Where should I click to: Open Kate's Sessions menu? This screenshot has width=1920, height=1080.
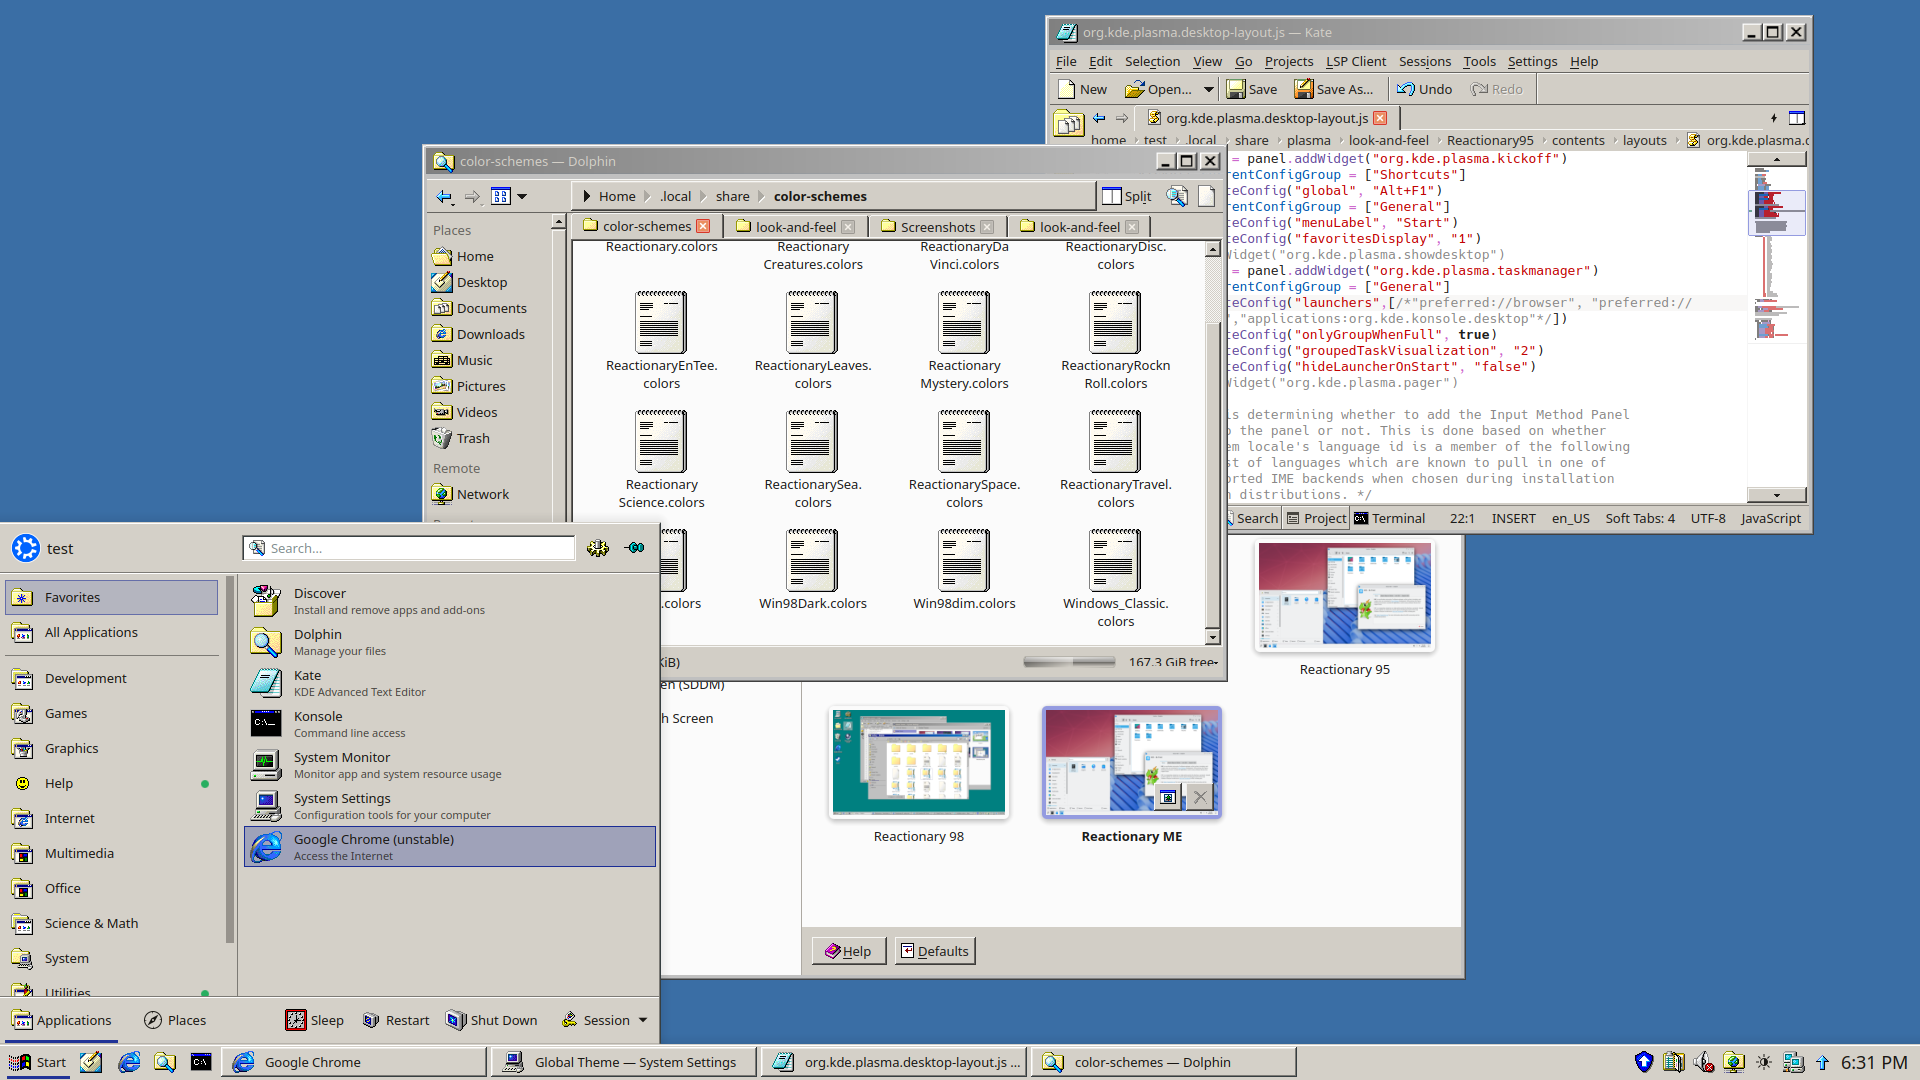[x=1424, y=62]
